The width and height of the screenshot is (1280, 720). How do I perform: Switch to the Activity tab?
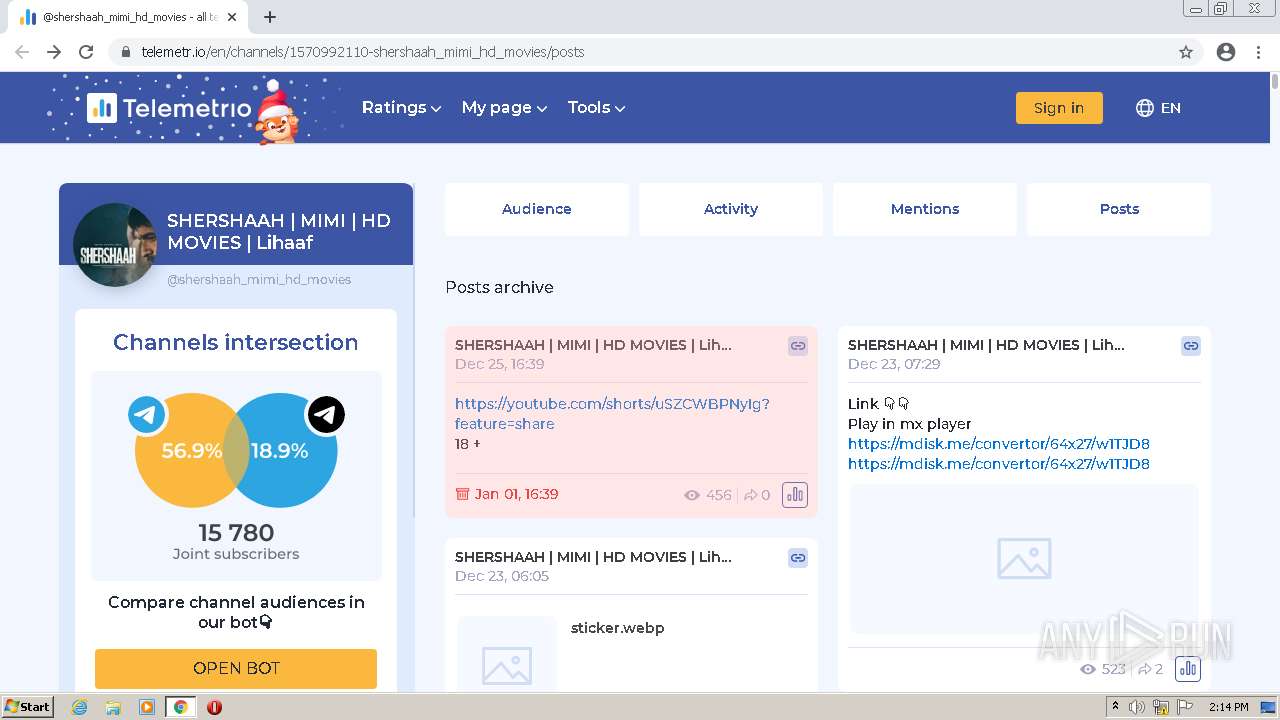point(731,209)
